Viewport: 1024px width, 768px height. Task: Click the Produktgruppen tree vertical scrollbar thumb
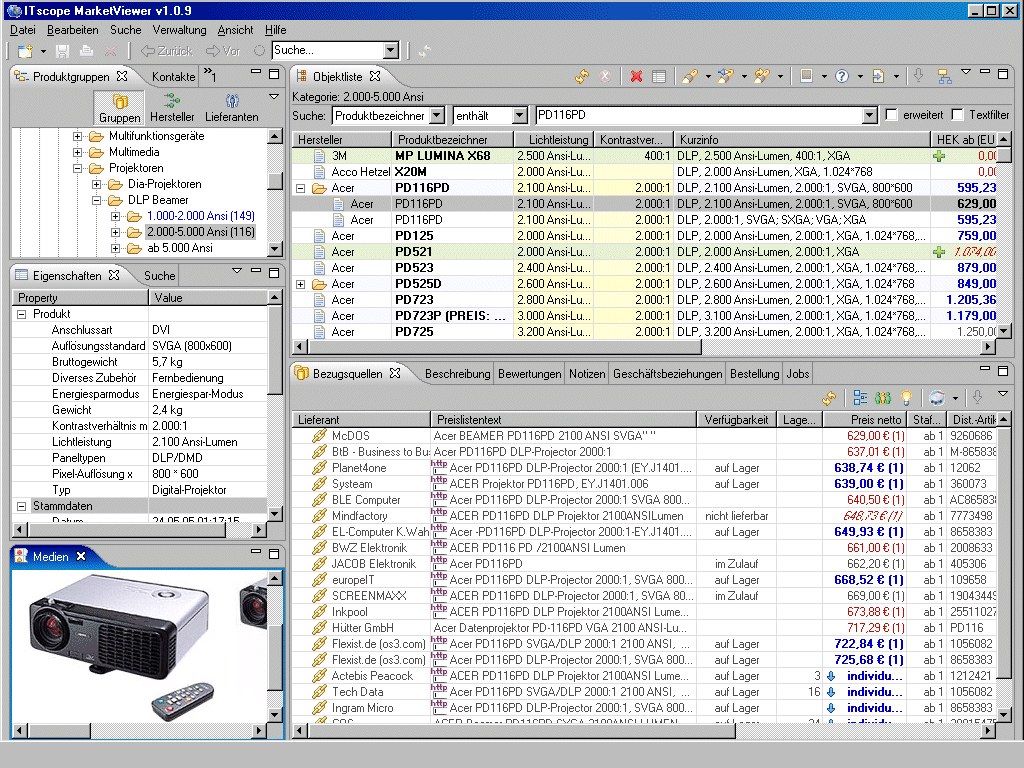(275, 180)
